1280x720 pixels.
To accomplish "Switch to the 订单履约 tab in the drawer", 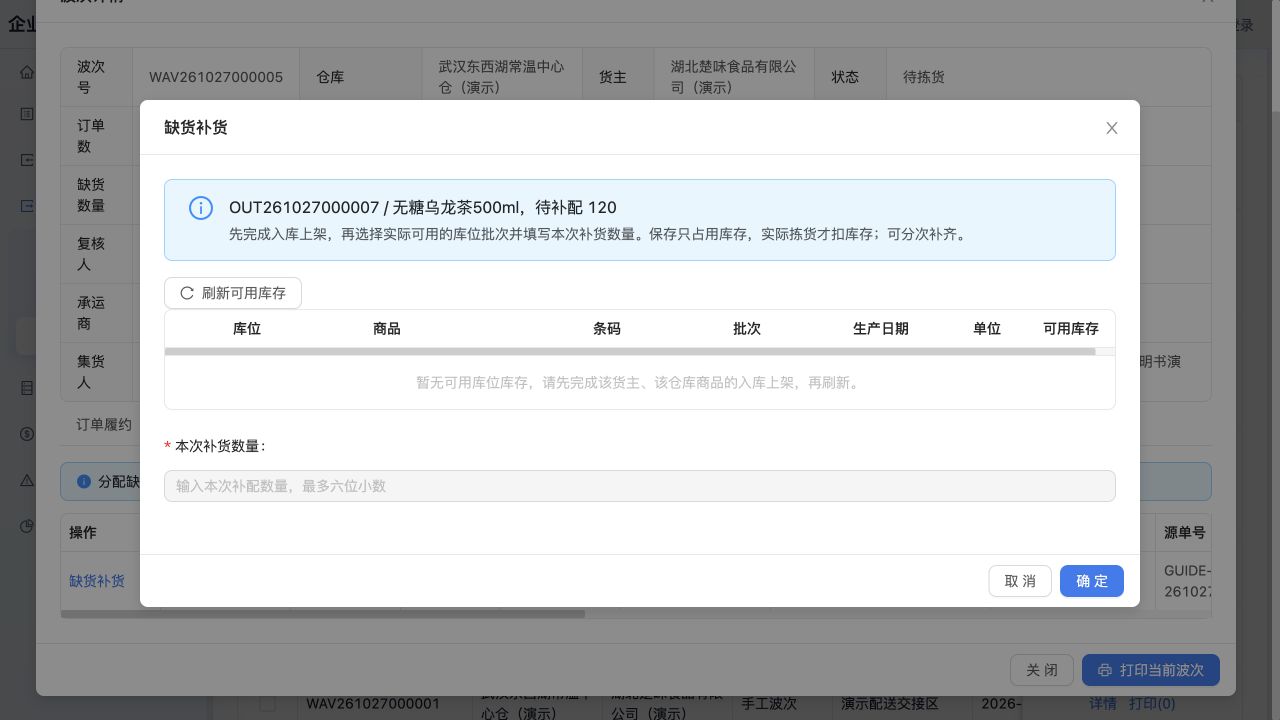I will (104, 424).
